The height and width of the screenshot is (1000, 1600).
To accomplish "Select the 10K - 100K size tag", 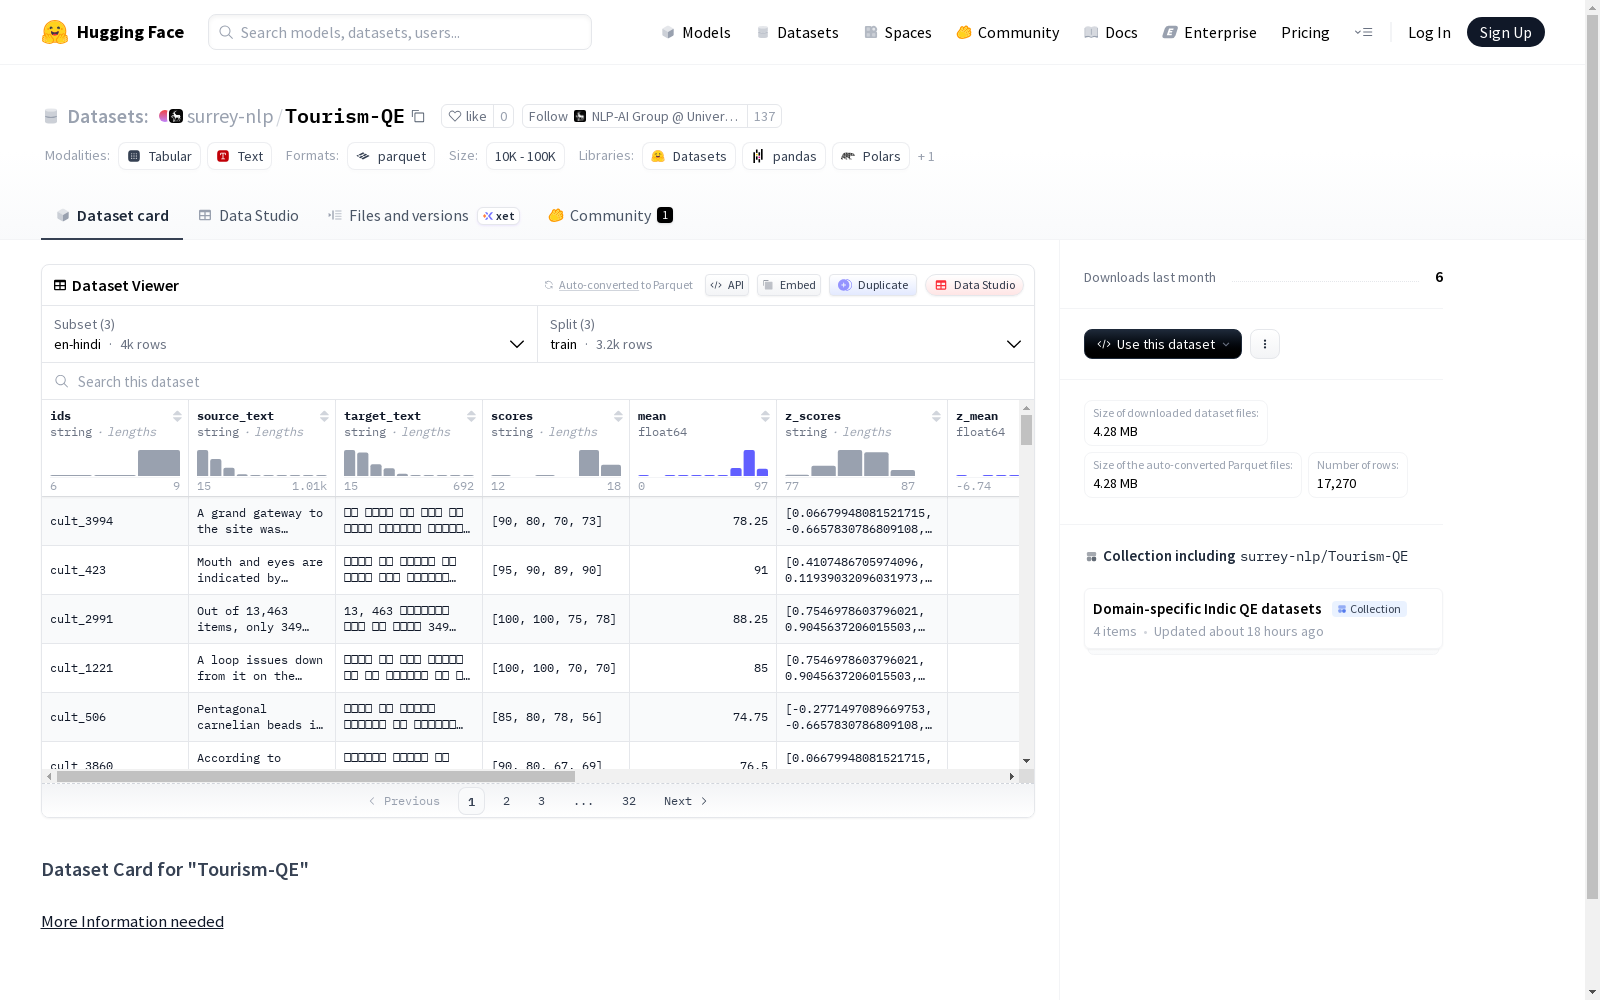I will (x=525, y=156).
